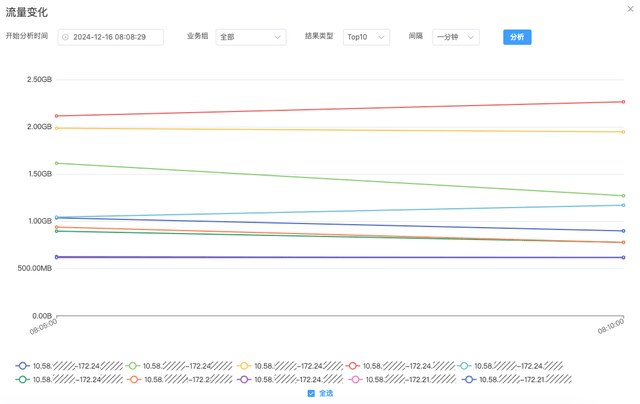The height and width of the screenshot is (404, 640).
Task: Click yellow line data point at 08:10:00
Action: point(623,132)
